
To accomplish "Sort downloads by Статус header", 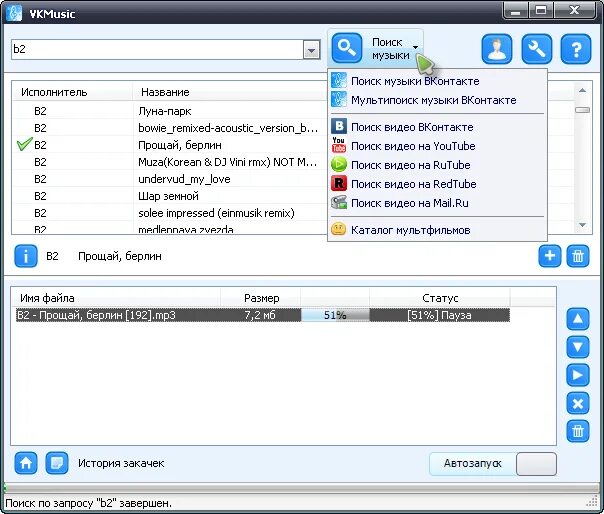I will 440,298.
